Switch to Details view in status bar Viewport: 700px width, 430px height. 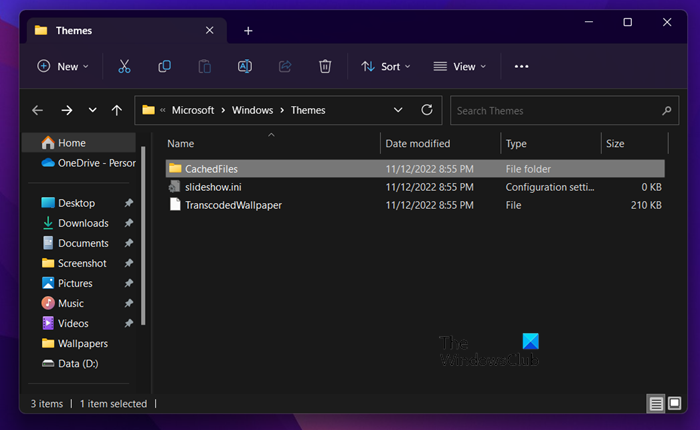tap(656, 404)
